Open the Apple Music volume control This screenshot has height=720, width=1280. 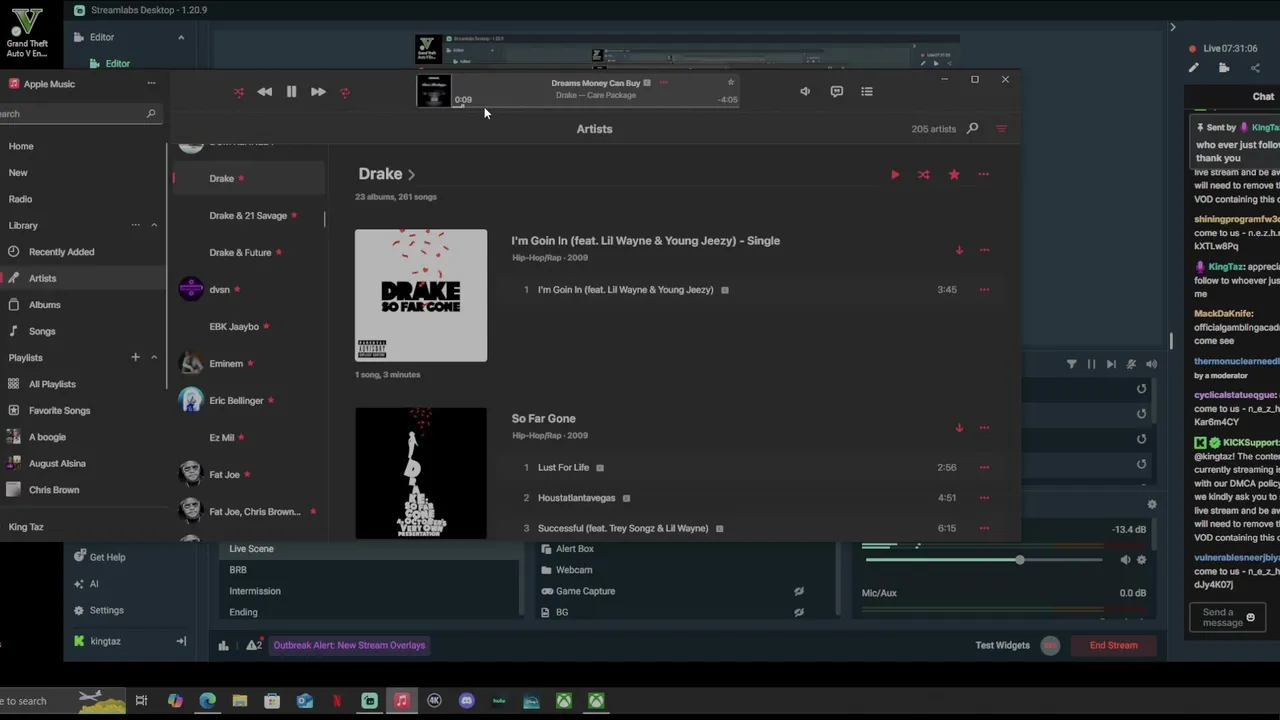coord(805,92)
